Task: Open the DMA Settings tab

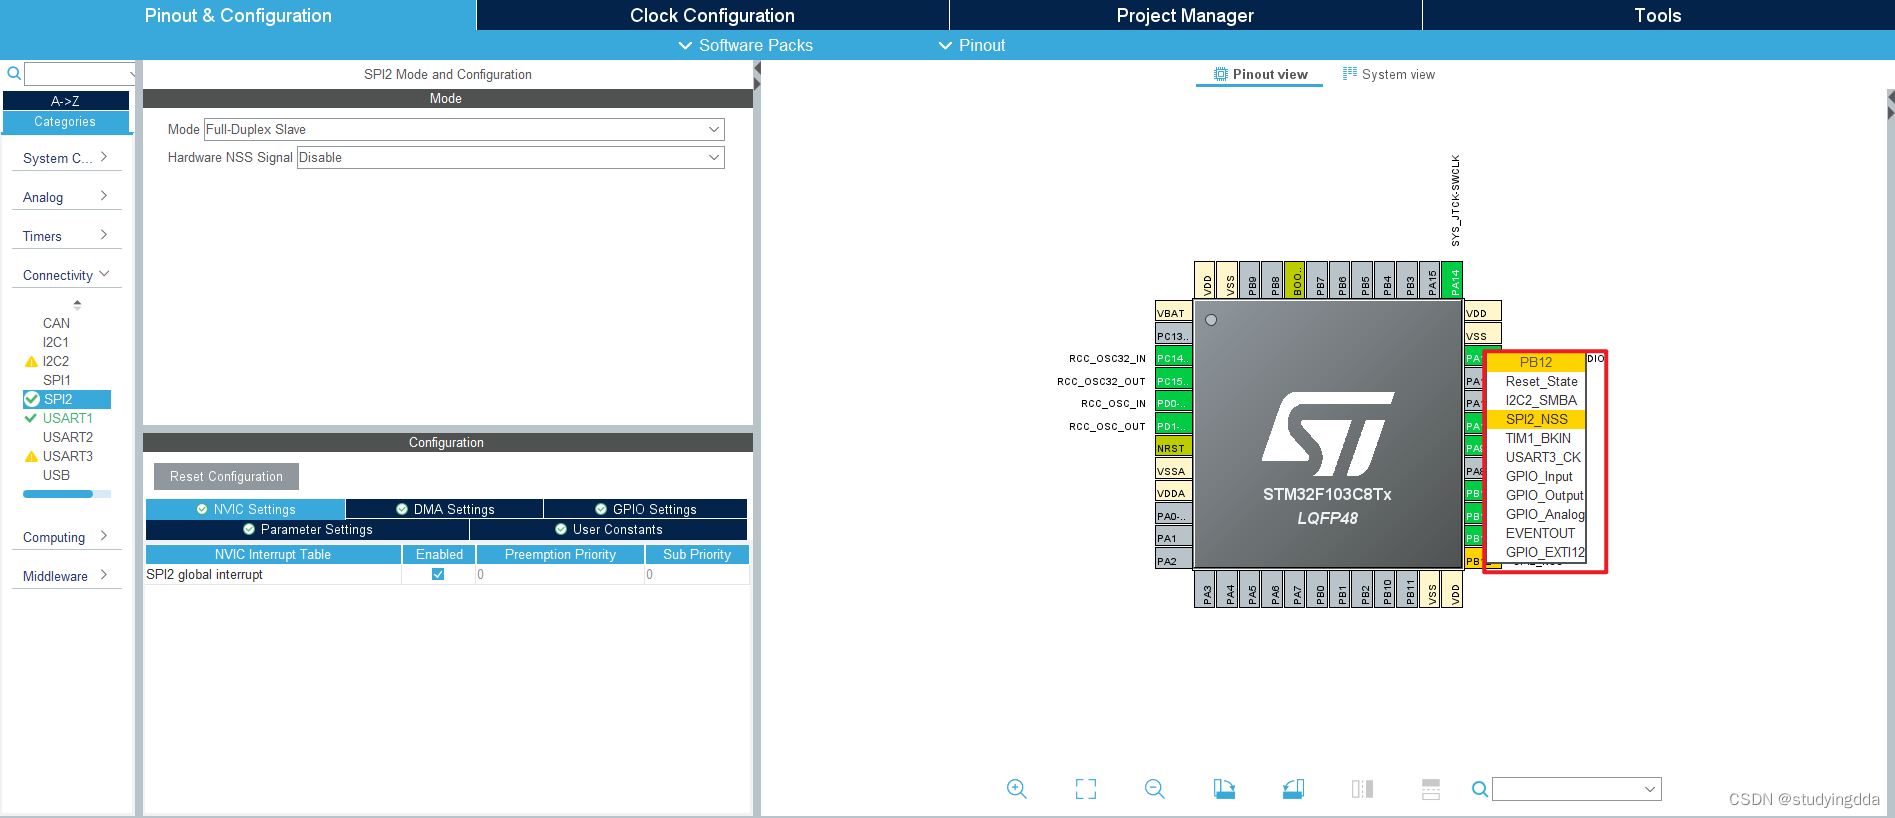Action: click(x=445, y=509)
